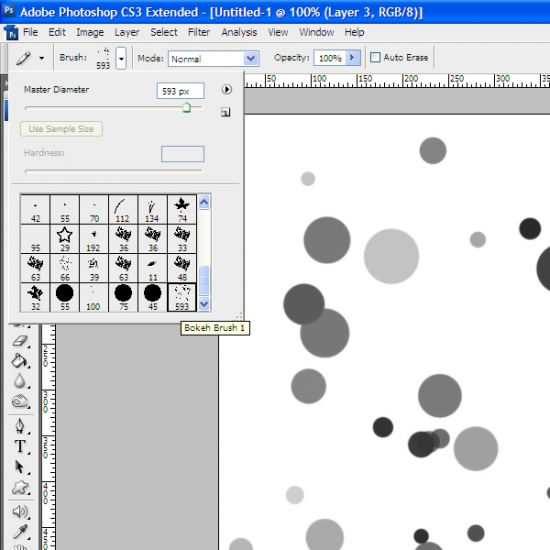Select the Blur tool droplet icon

point(20,381)
